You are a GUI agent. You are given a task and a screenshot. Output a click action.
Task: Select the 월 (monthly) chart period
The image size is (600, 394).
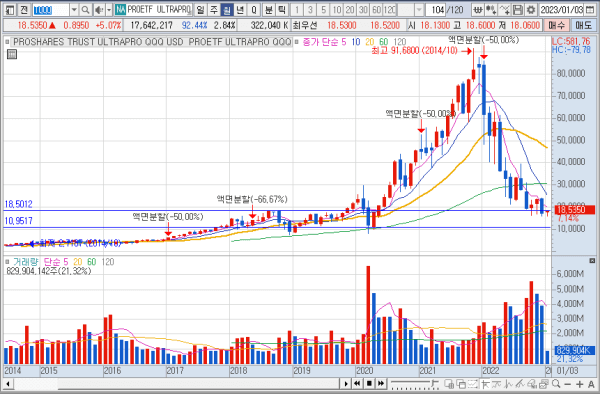227,10
